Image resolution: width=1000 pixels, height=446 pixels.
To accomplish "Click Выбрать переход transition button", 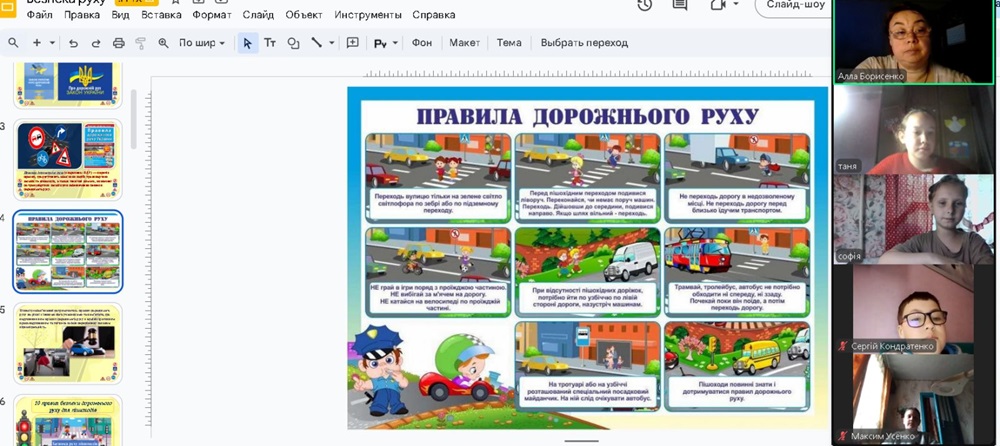I will tap(584, 43).
